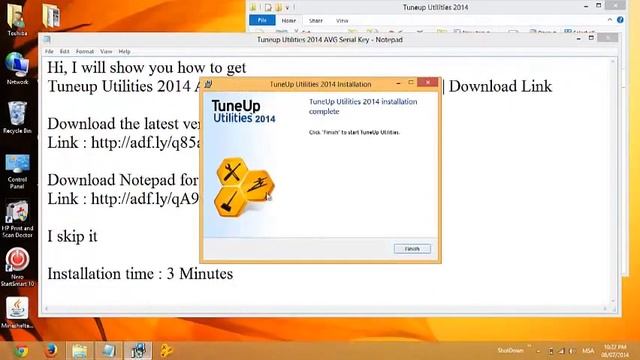Click "Hi, I will show you how to get"
The width and height of the screenshot is (640, 360).
147,67
